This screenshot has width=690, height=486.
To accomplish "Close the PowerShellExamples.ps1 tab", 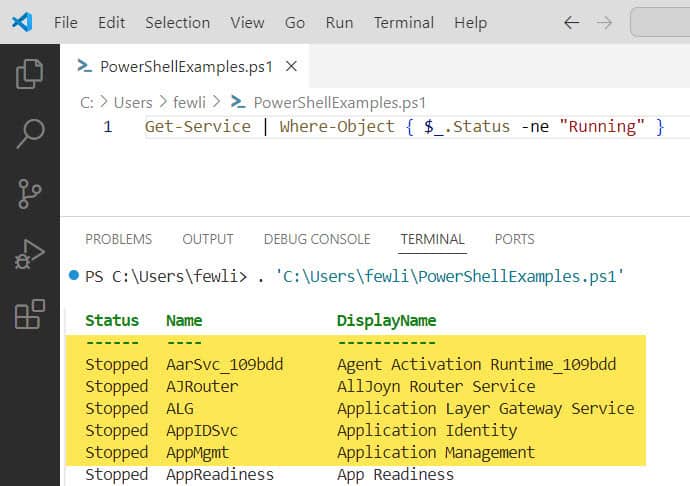I will [x=291, y=66].
